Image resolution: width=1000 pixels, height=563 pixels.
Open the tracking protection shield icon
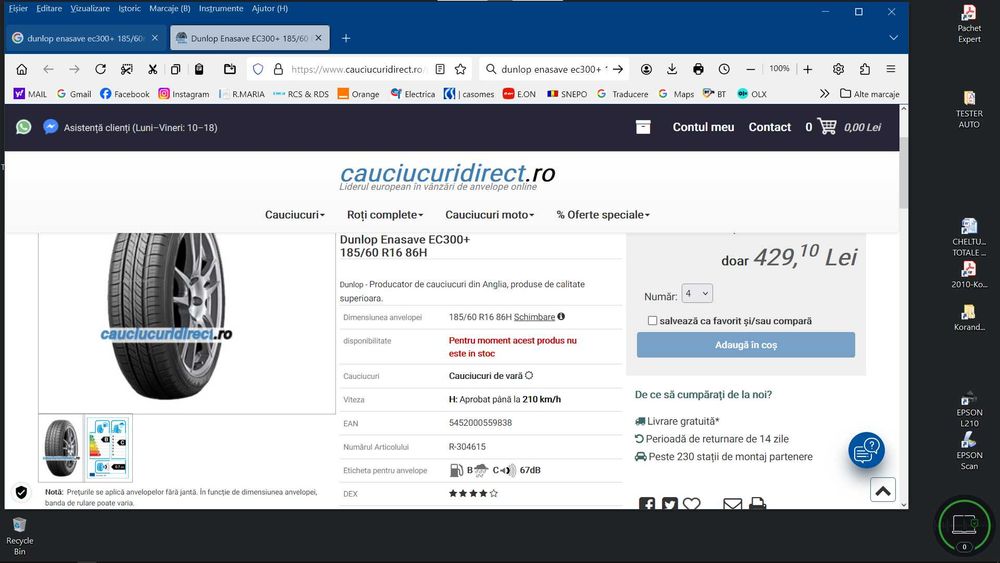pyautogui.click(x=258, y=69)
